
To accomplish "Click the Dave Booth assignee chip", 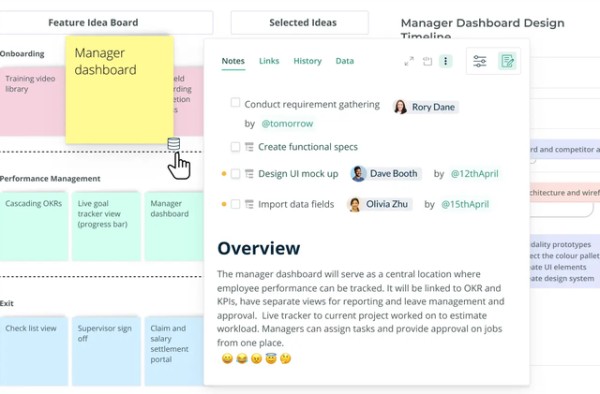I will (386, 174).
